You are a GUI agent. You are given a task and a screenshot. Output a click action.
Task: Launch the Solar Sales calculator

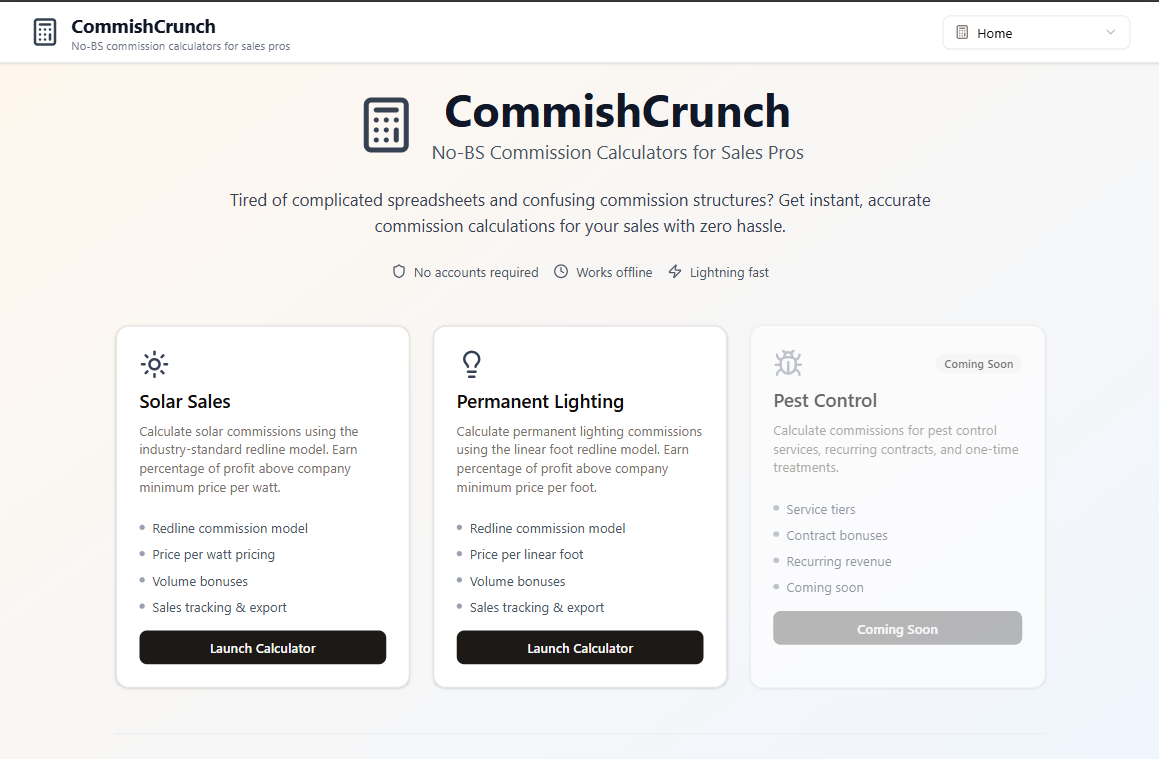[262, 647]
